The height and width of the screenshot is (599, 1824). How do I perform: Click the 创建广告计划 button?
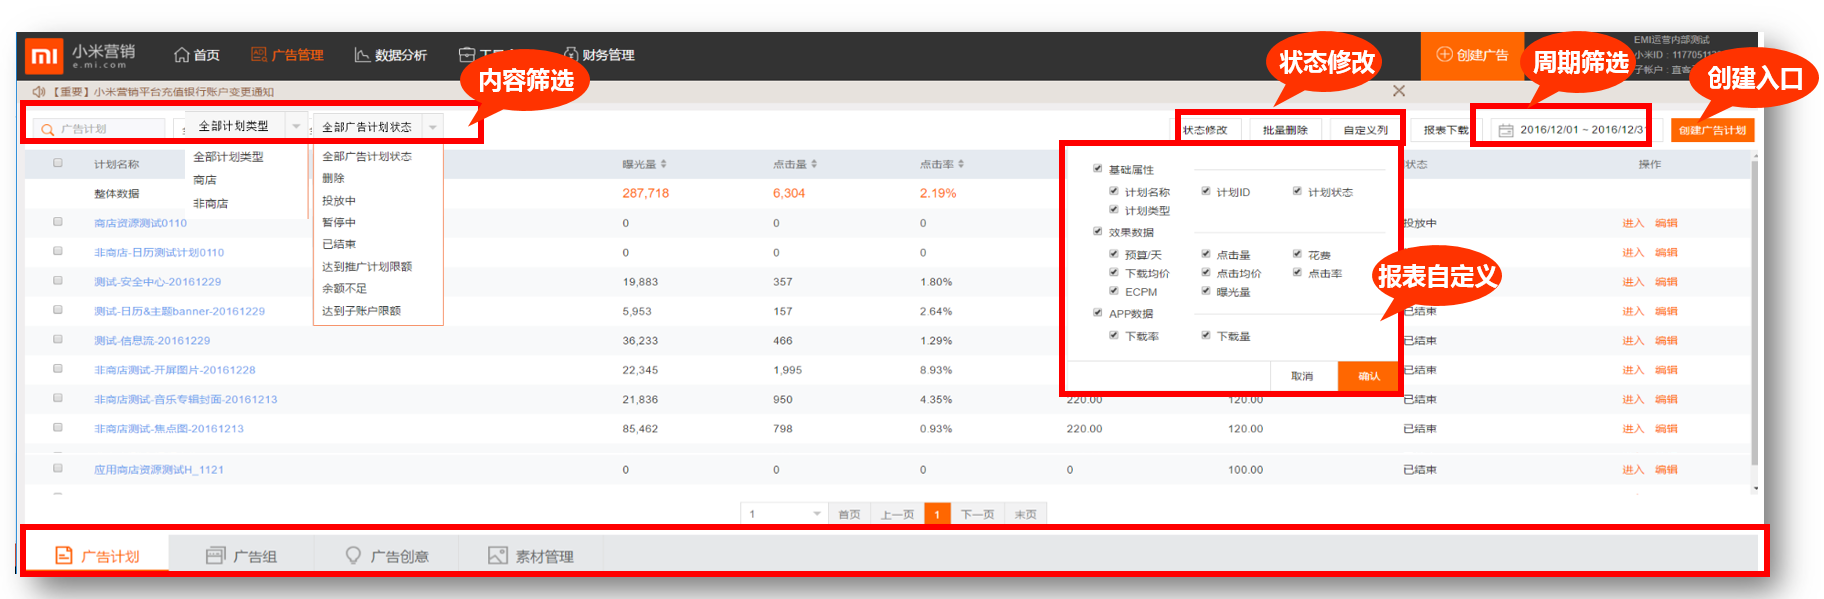click(x=1712, y=130)
